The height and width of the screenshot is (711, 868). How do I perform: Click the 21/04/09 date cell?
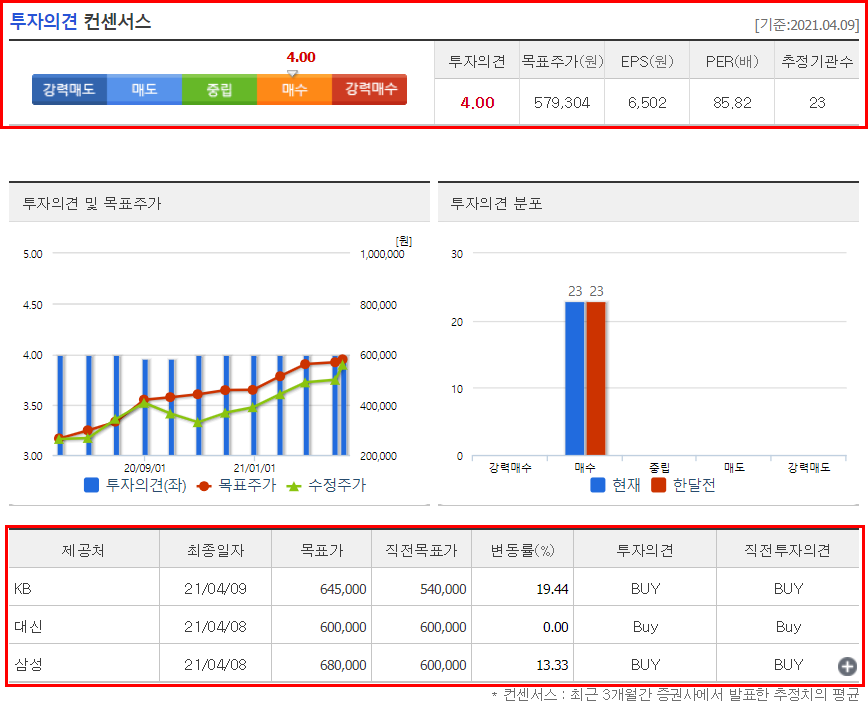click(215, 589)
